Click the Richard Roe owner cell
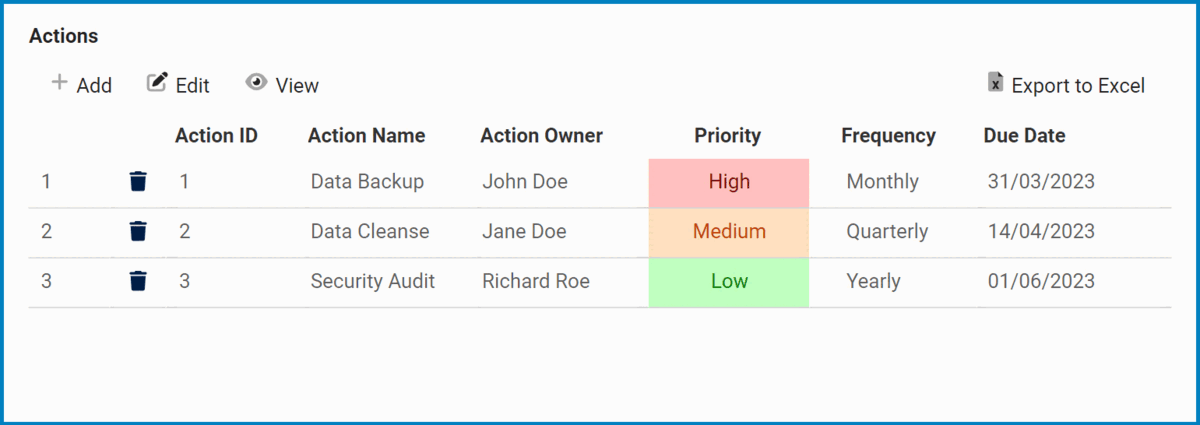 tap(536, 282)
